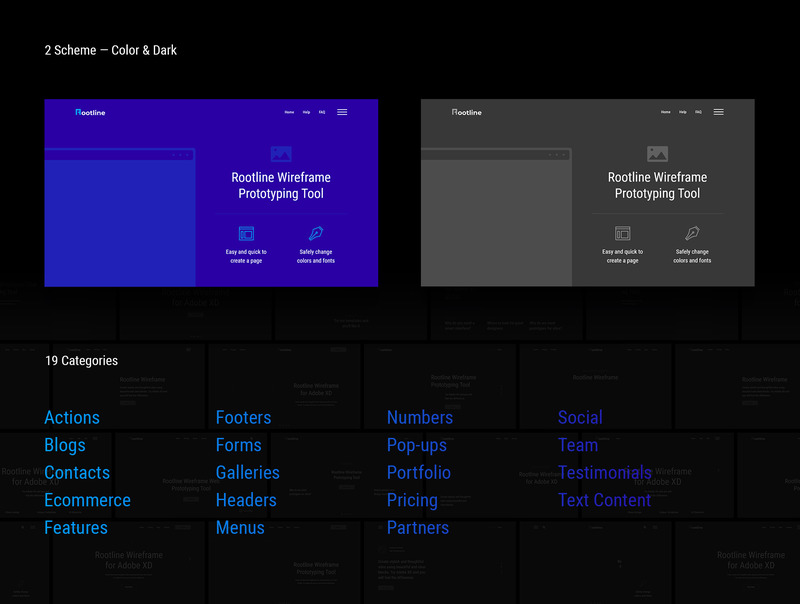Select Home in blue preview navigation
This screenshot has height=604, width=800.
pos(289,112)
